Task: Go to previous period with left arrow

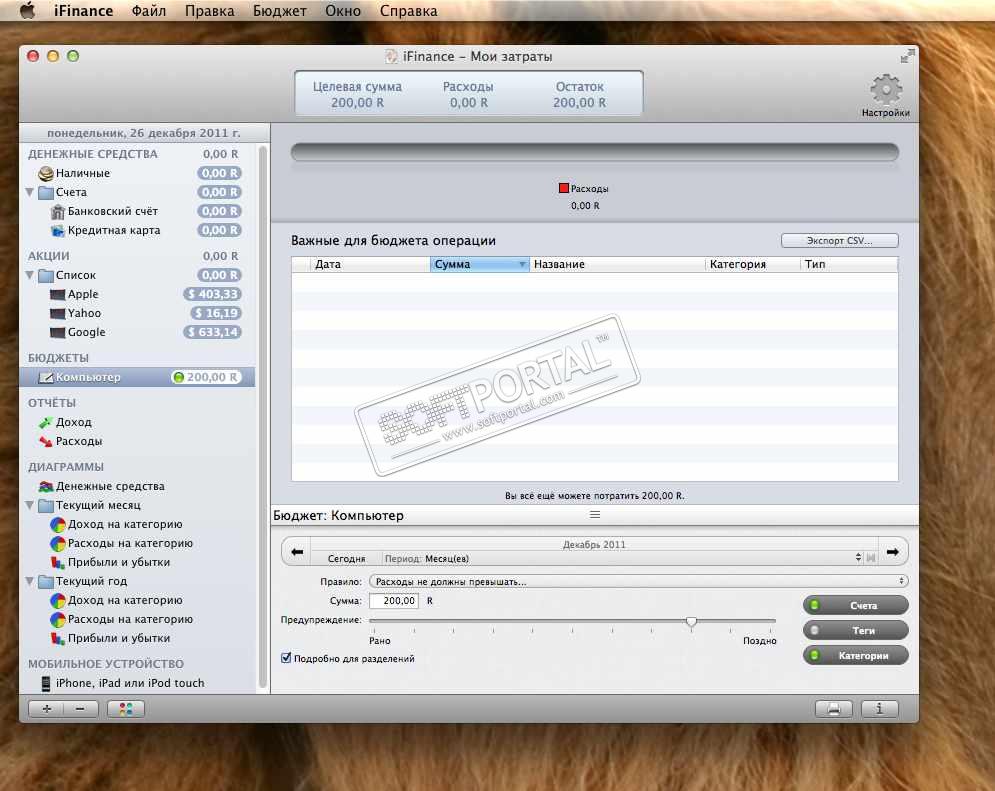Action: tap(297, 552)
